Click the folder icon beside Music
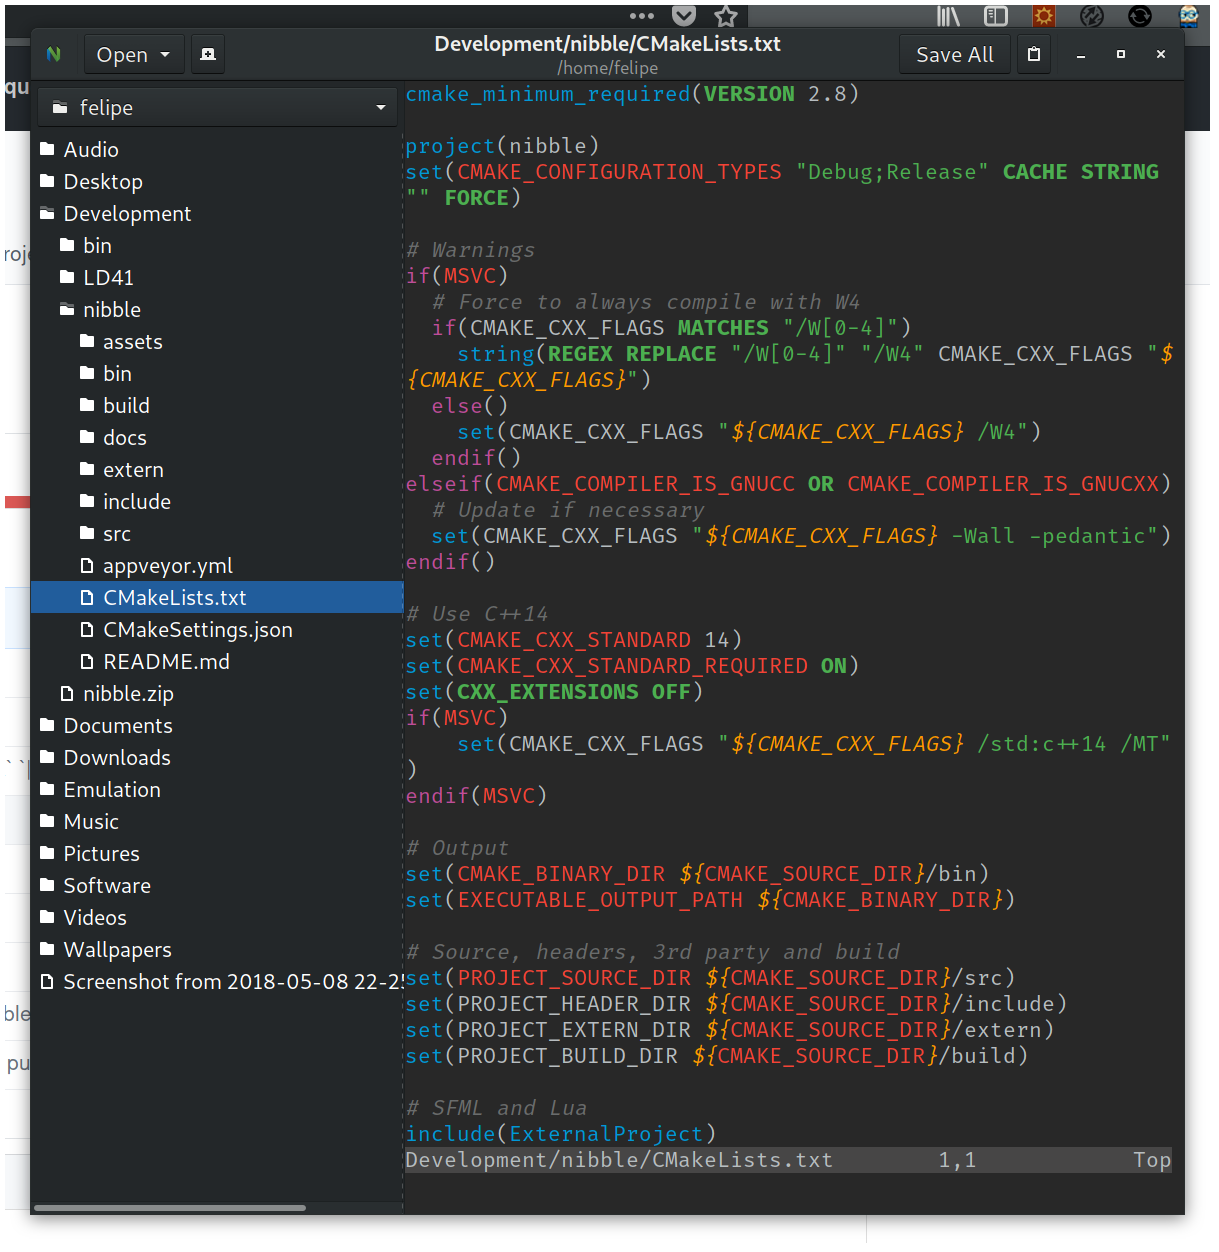Image resolution: width=1219 pixels, height=1252 pixels. 47,822
